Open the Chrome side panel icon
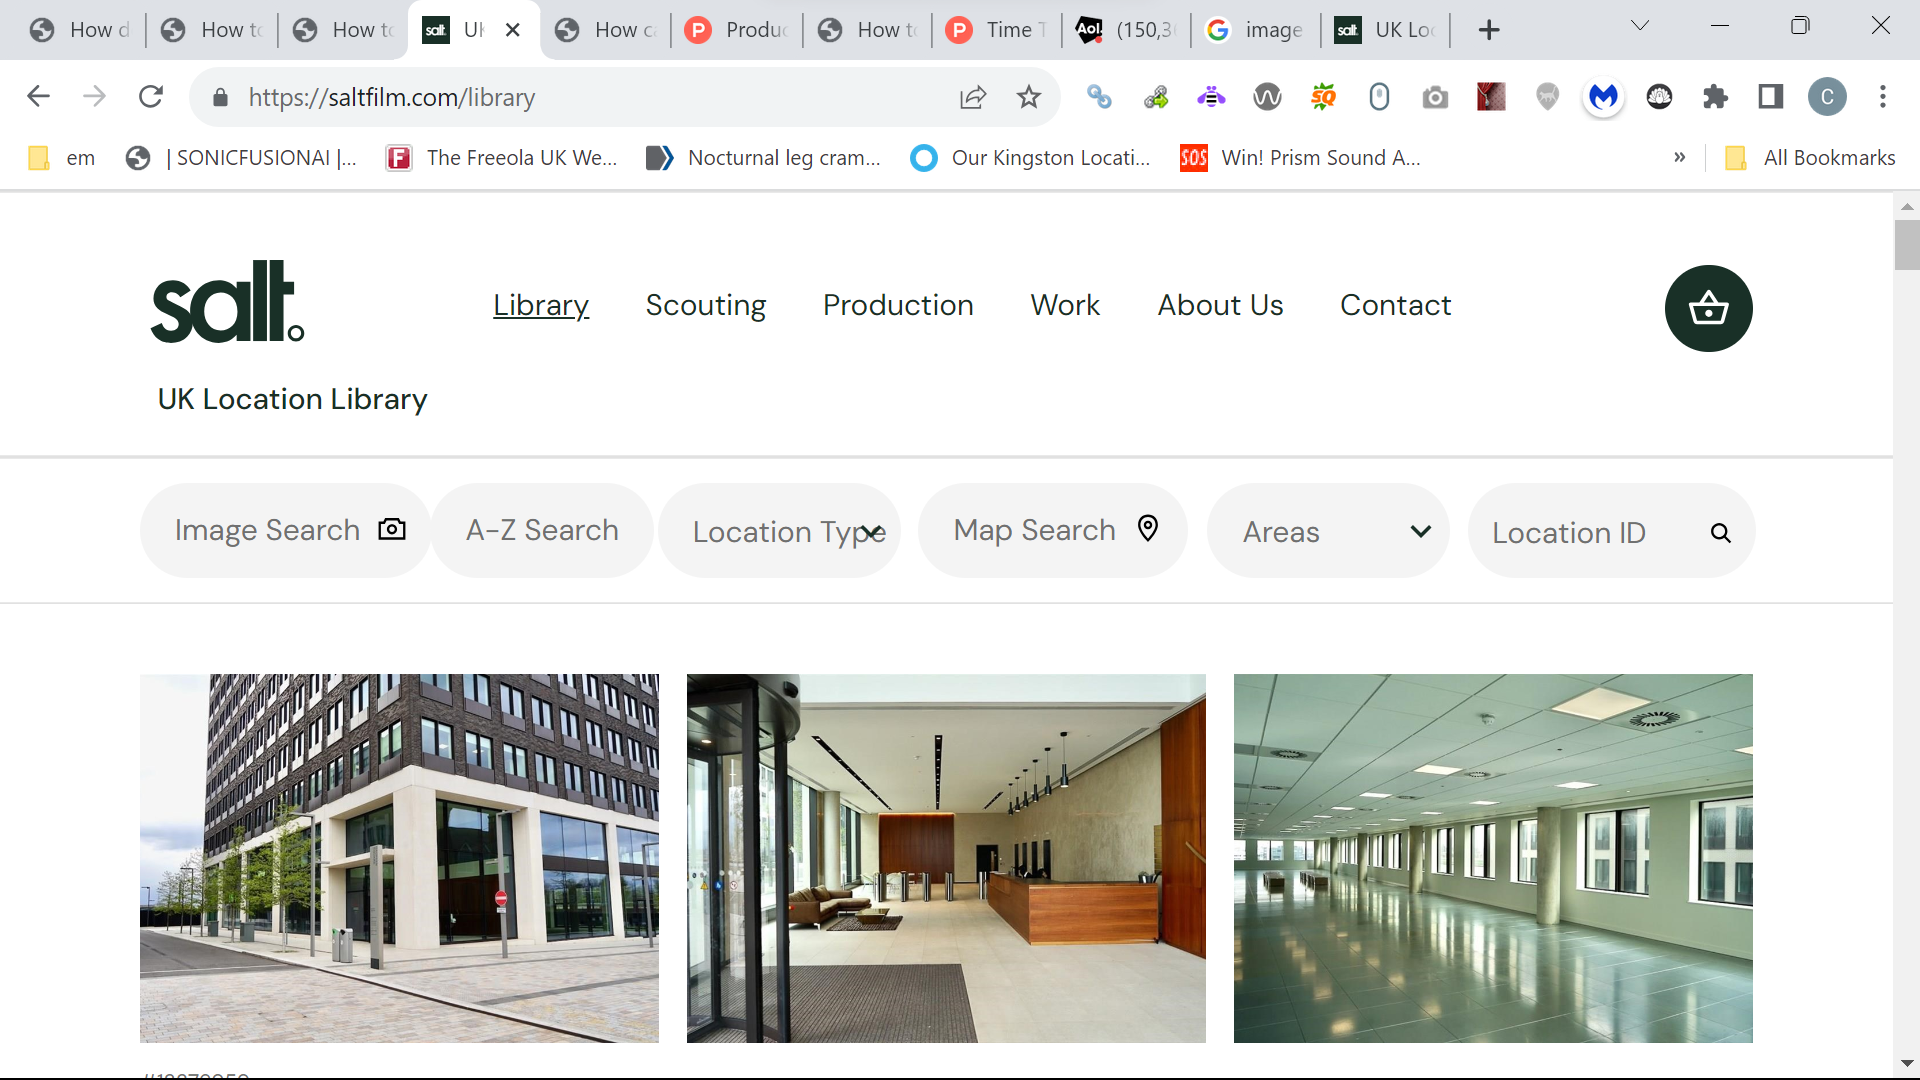Screen dimensions: 1920x1080 click(1770, 96)
